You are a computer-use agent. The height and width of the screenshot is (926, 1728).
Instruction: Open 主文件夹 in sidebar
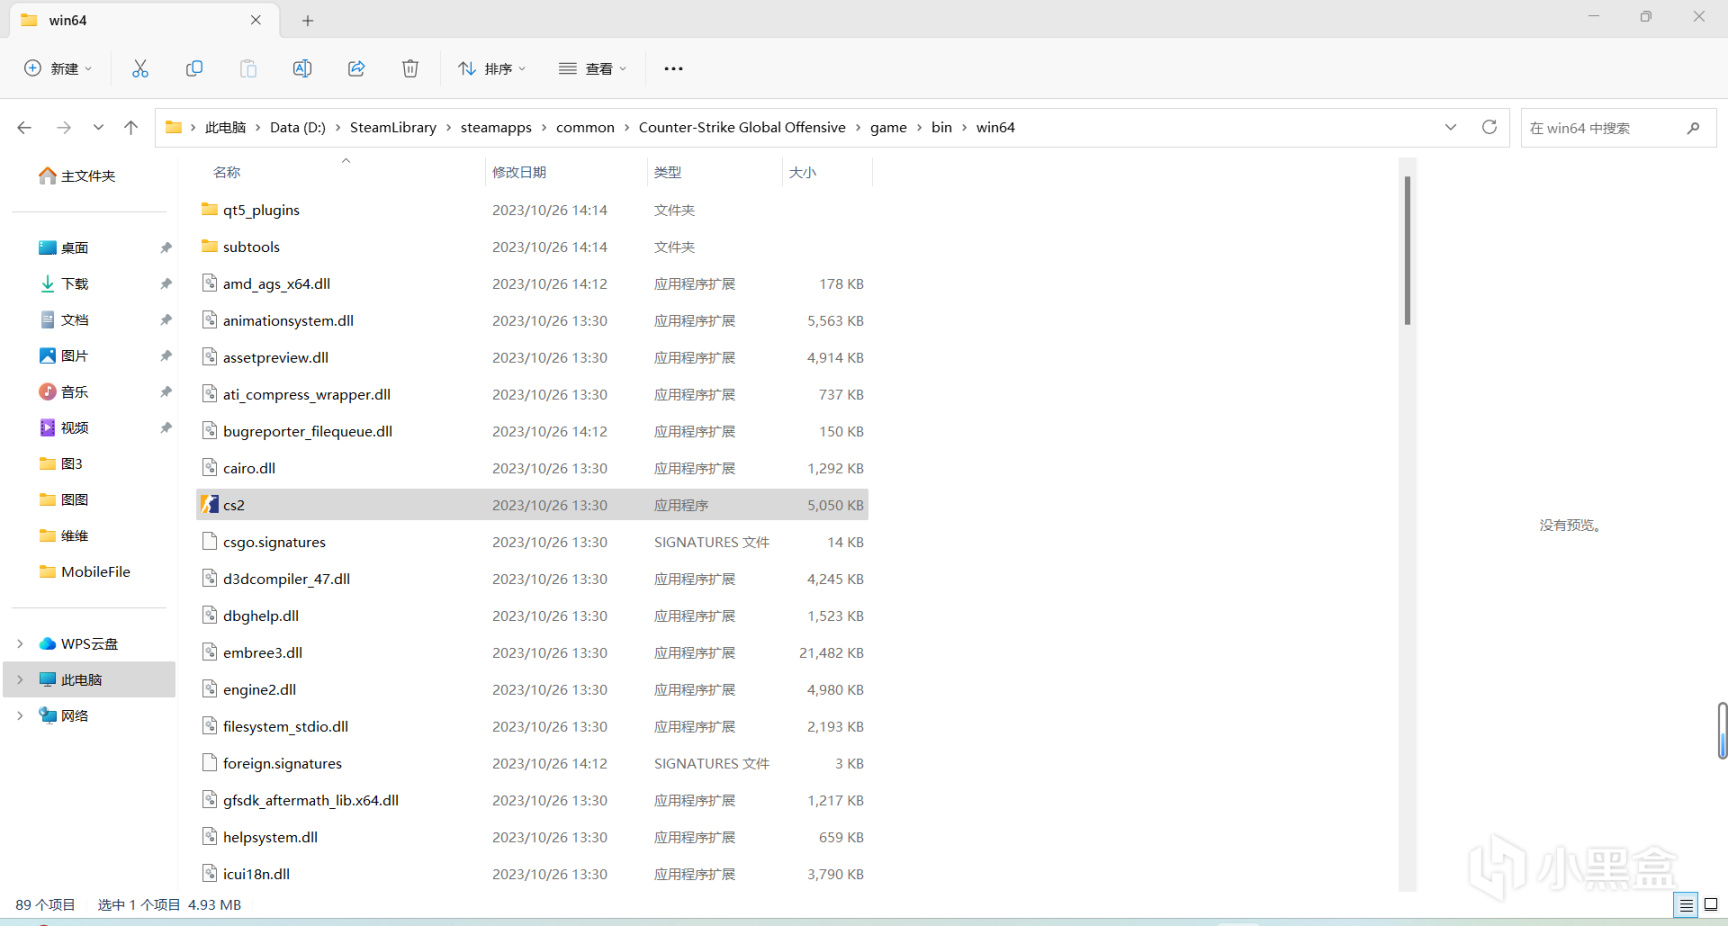[x=77, y=176]
